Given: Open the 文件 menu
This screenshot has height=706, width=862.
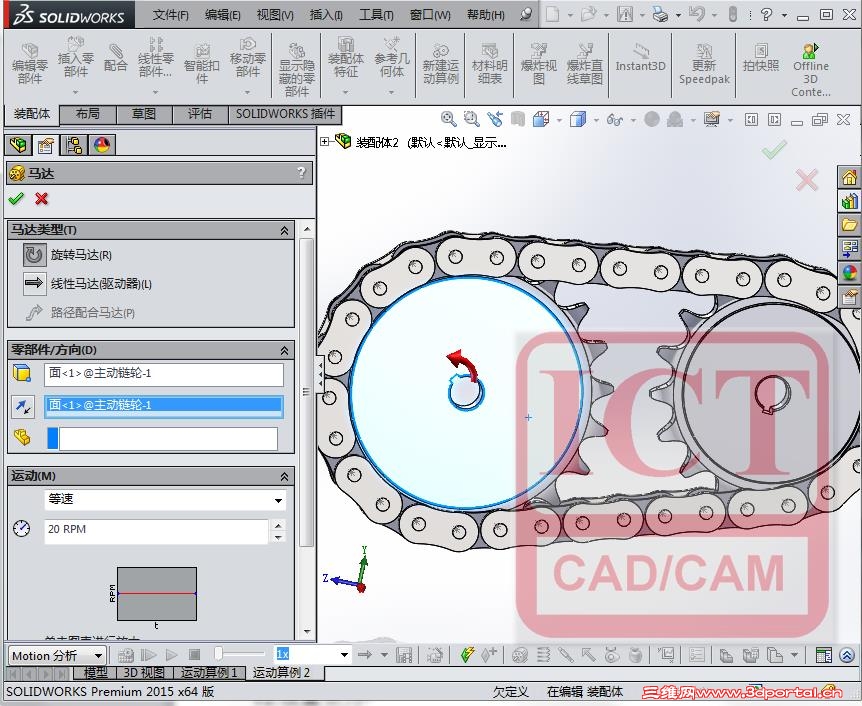Looking at the screenshot, I should coord(170,15).
